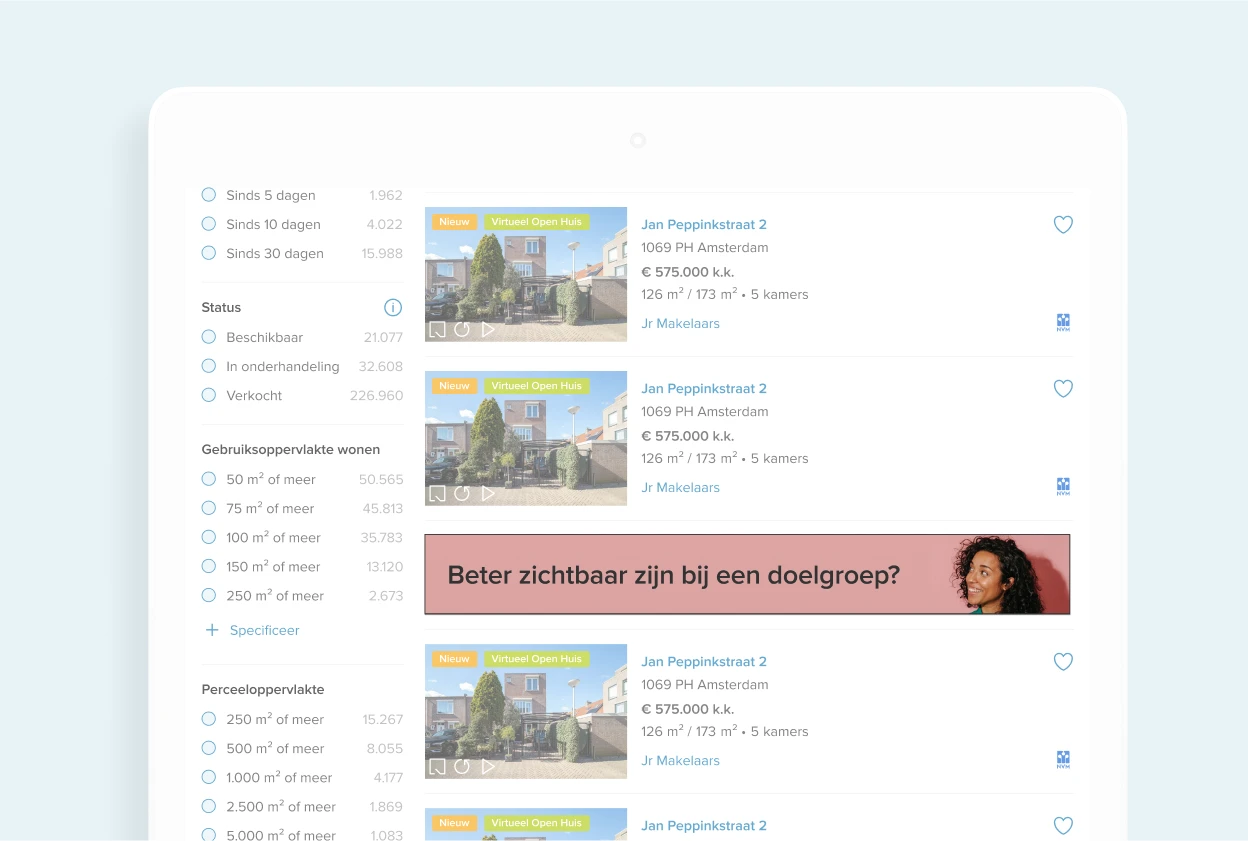This screenshot has width=1248, height=841.
Task: Click NVM logo on second listing
Action: point(1063,486)
